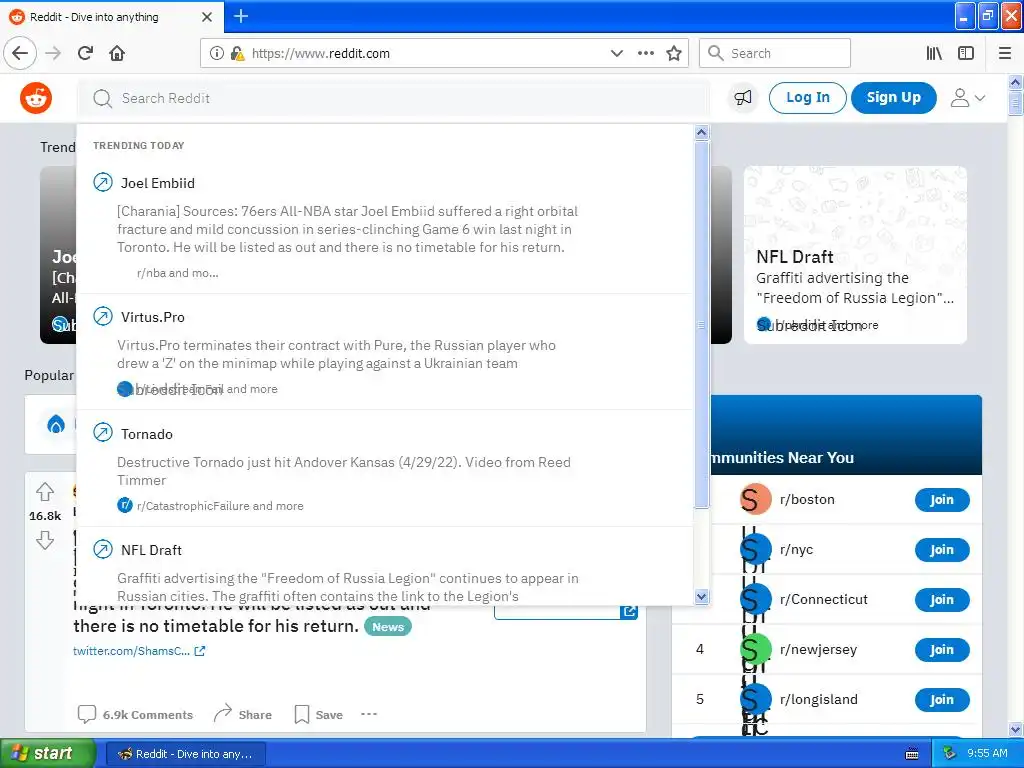Viewport: 1024px width, 768px height.
Task: Select NFL Draft trending suggestion
Action: 385,567
